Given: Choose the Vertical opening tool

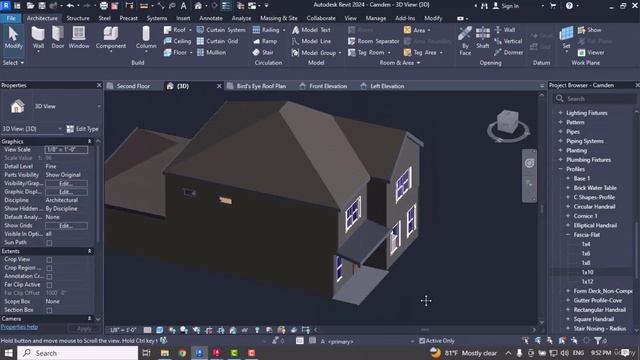Looking at the screenshot, I should click(508, 41).
